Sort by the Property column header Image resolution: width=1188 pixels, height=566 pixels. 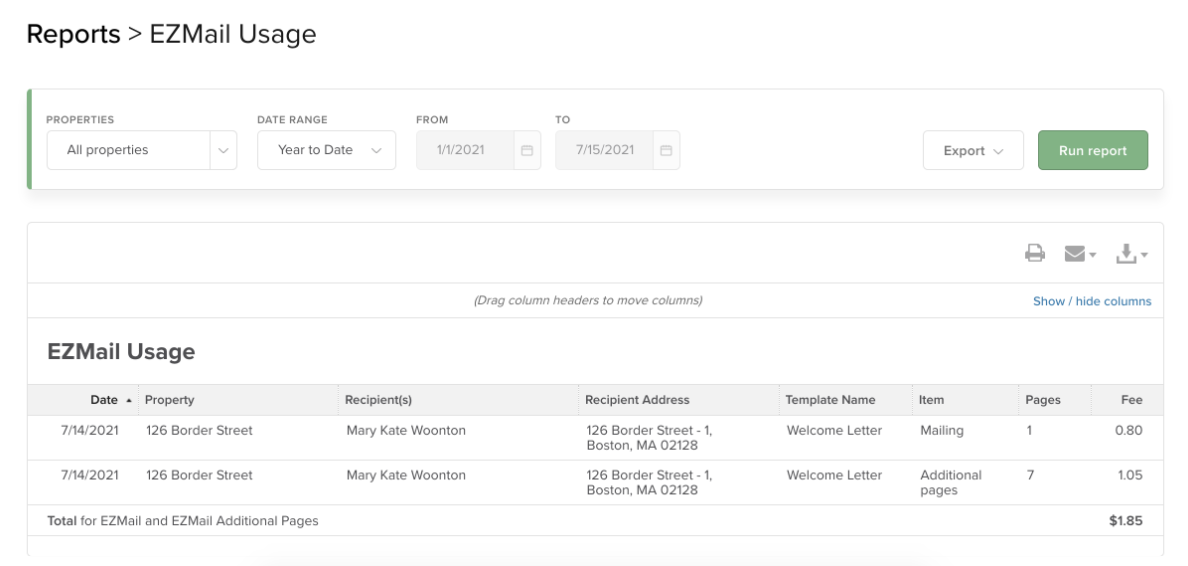pyautogui.click(x=170, y=400)
